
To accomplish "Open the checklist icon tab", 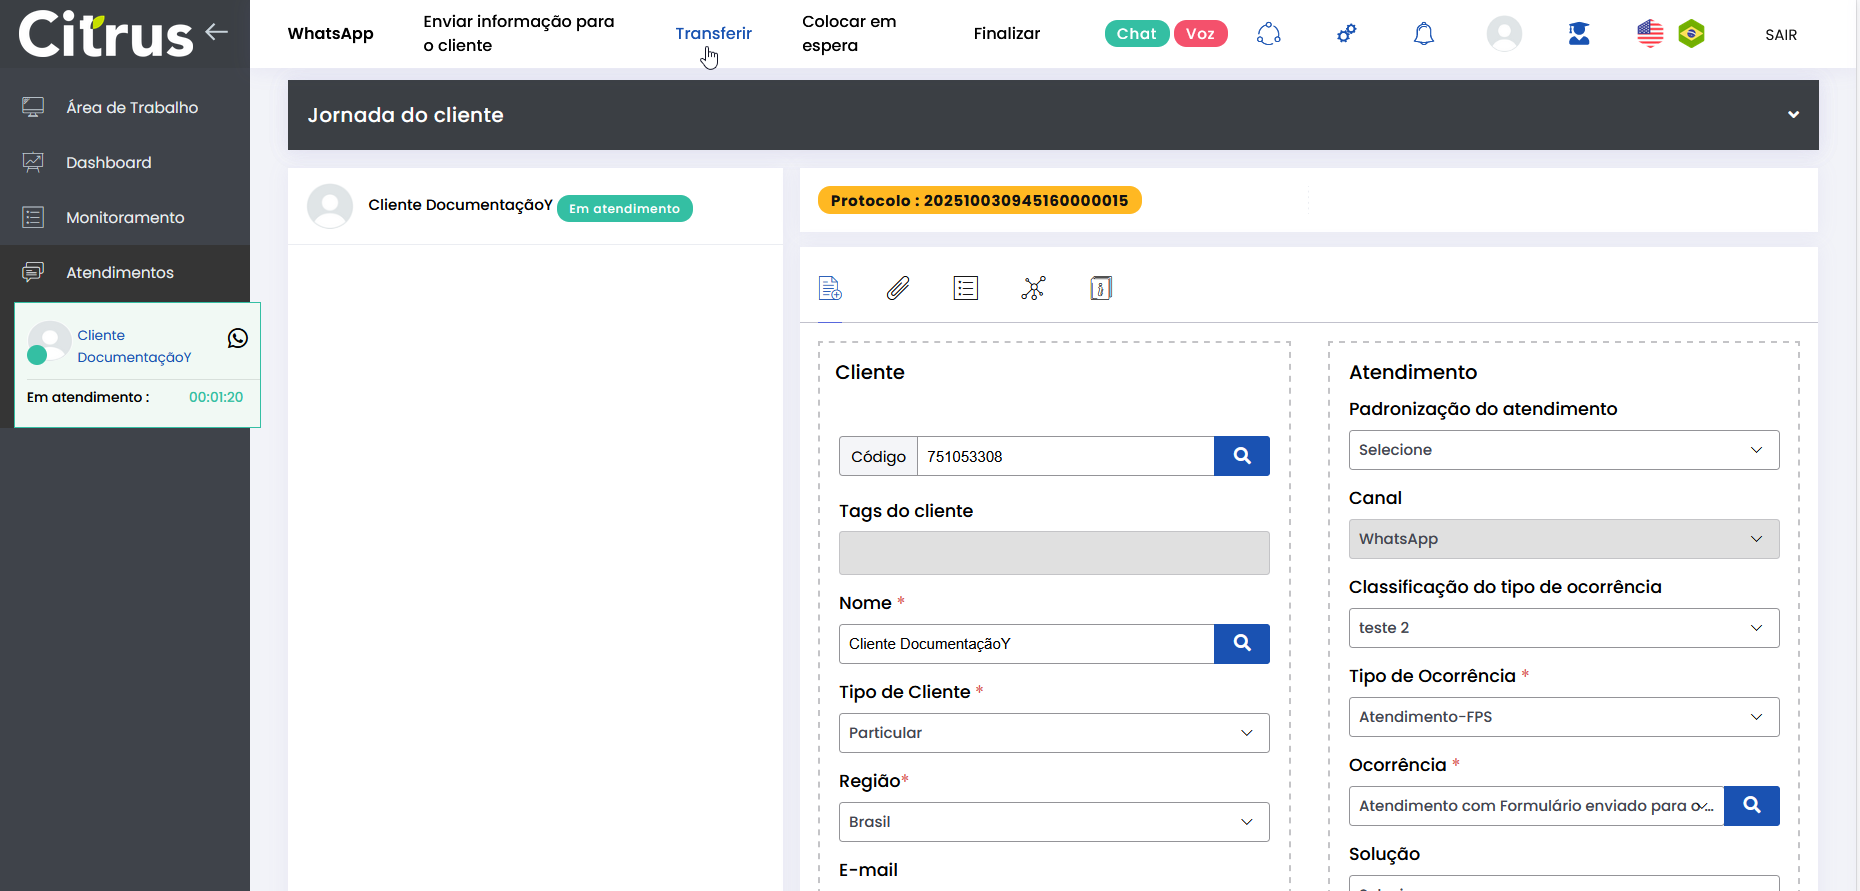I will [965, 289].
